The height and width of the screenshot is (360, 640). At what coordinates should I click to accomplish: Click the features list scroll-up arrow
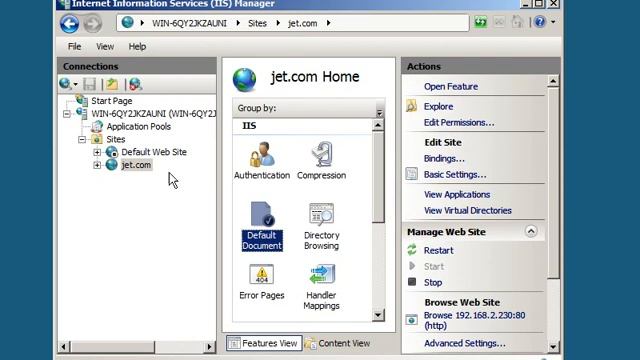(378, 125)
